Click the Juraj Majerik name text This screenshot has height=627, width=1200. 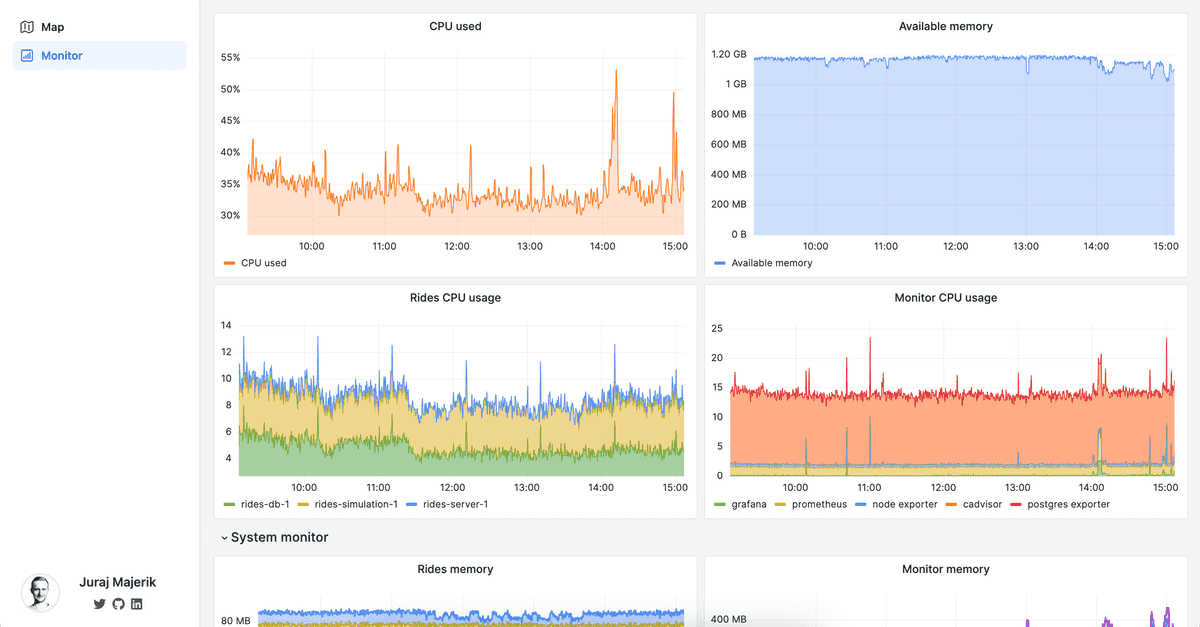click(x=118, y=582)
